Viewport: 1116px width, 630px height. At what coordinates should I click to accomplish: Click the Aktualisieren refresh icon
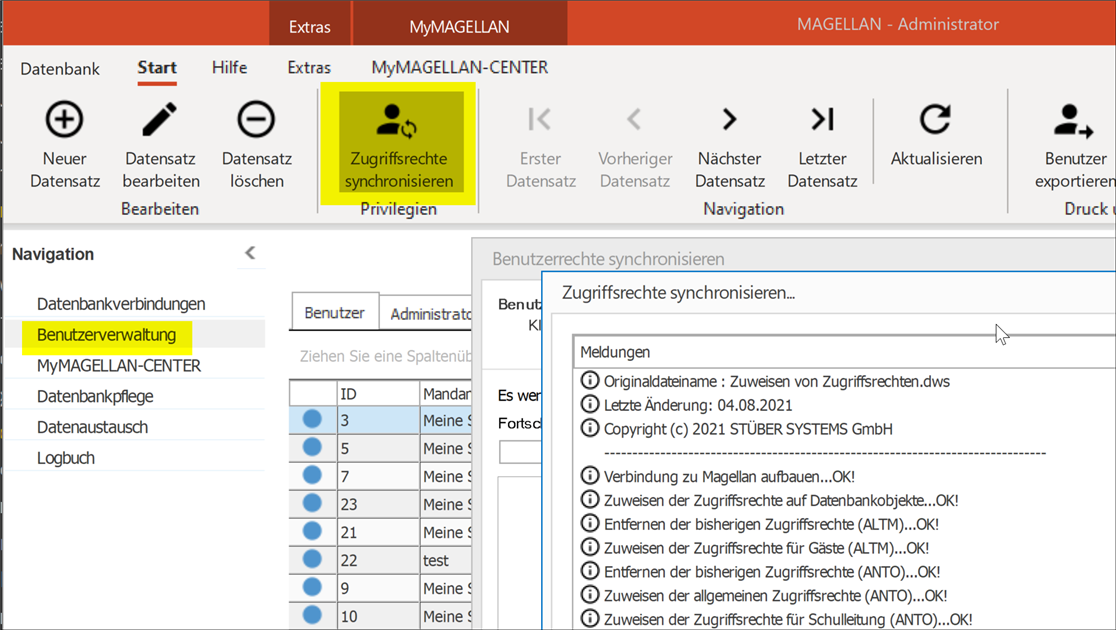tap(935, 119)
